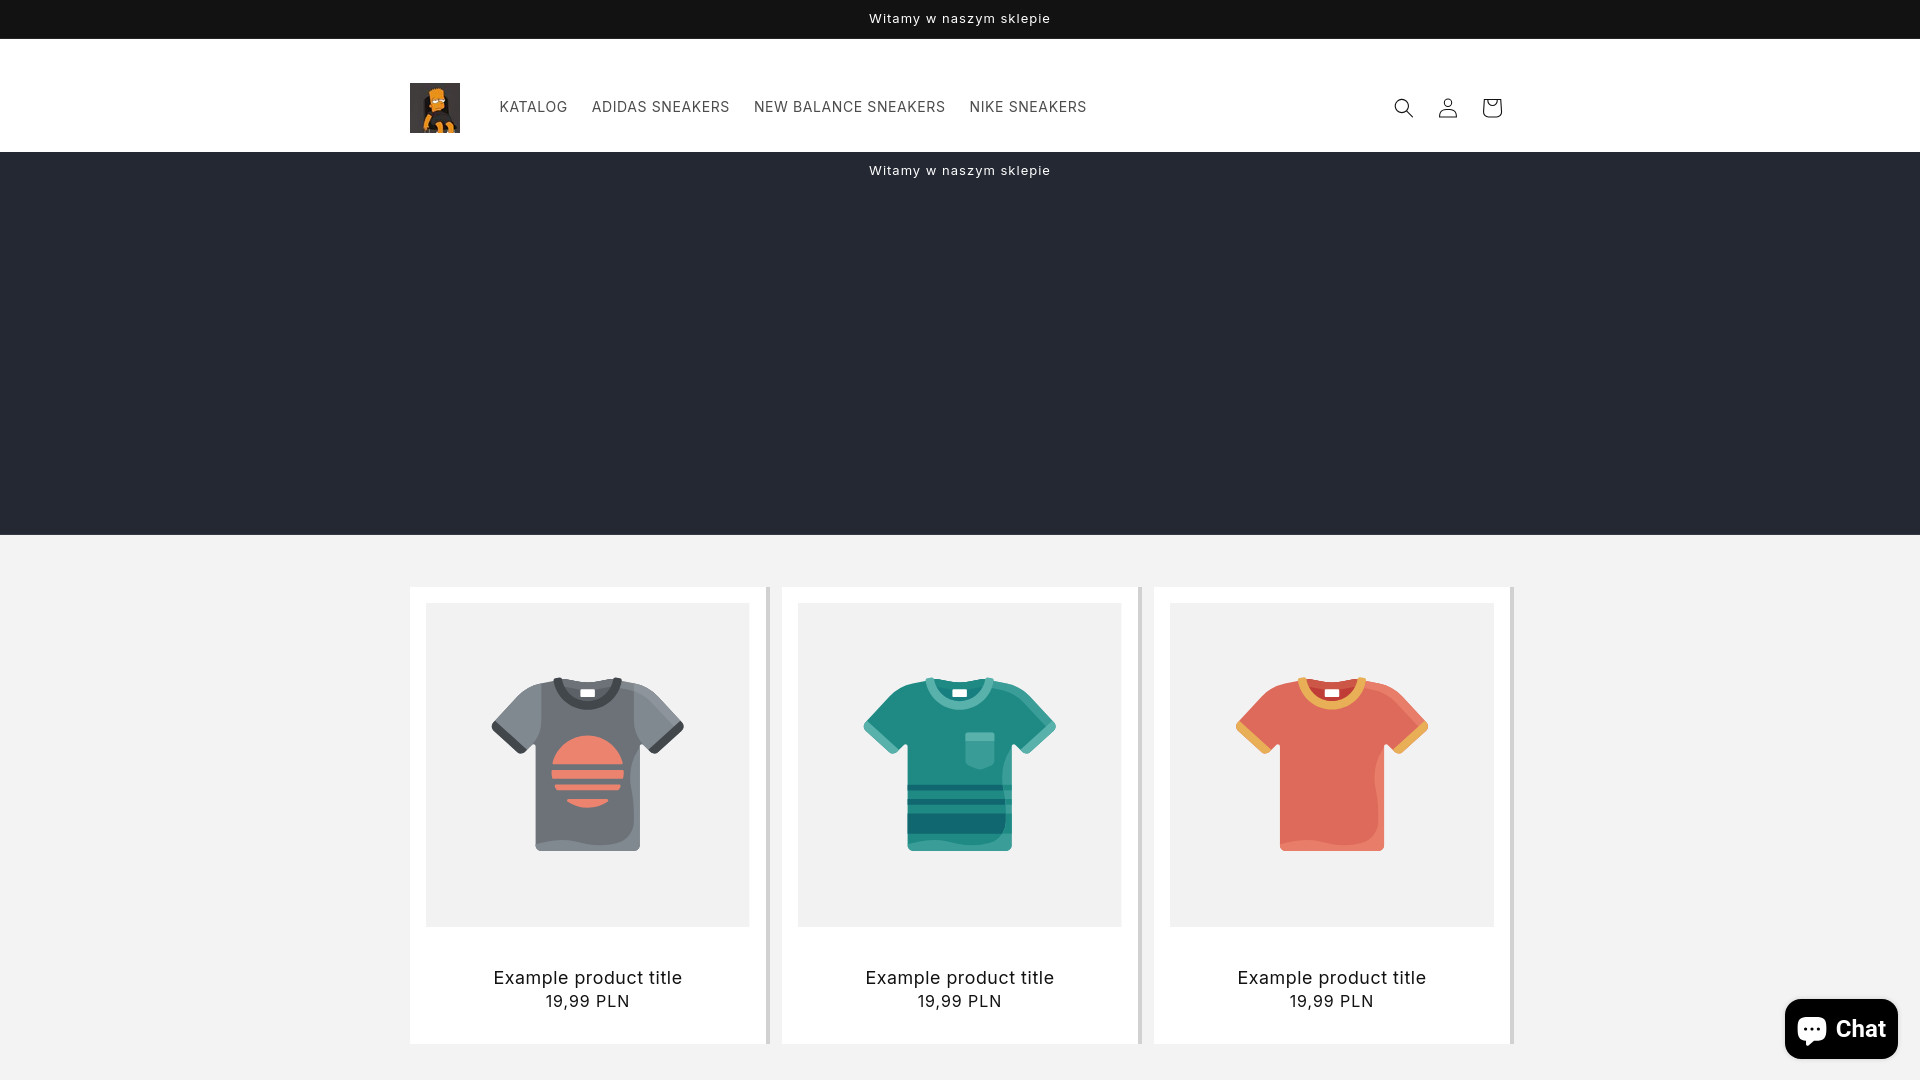This screenshot has width=1920, height=1080.
Task: Click the 19,99 PLN price under gray t-shirt
Action: pyautogui.click(x=587, y=1001)
